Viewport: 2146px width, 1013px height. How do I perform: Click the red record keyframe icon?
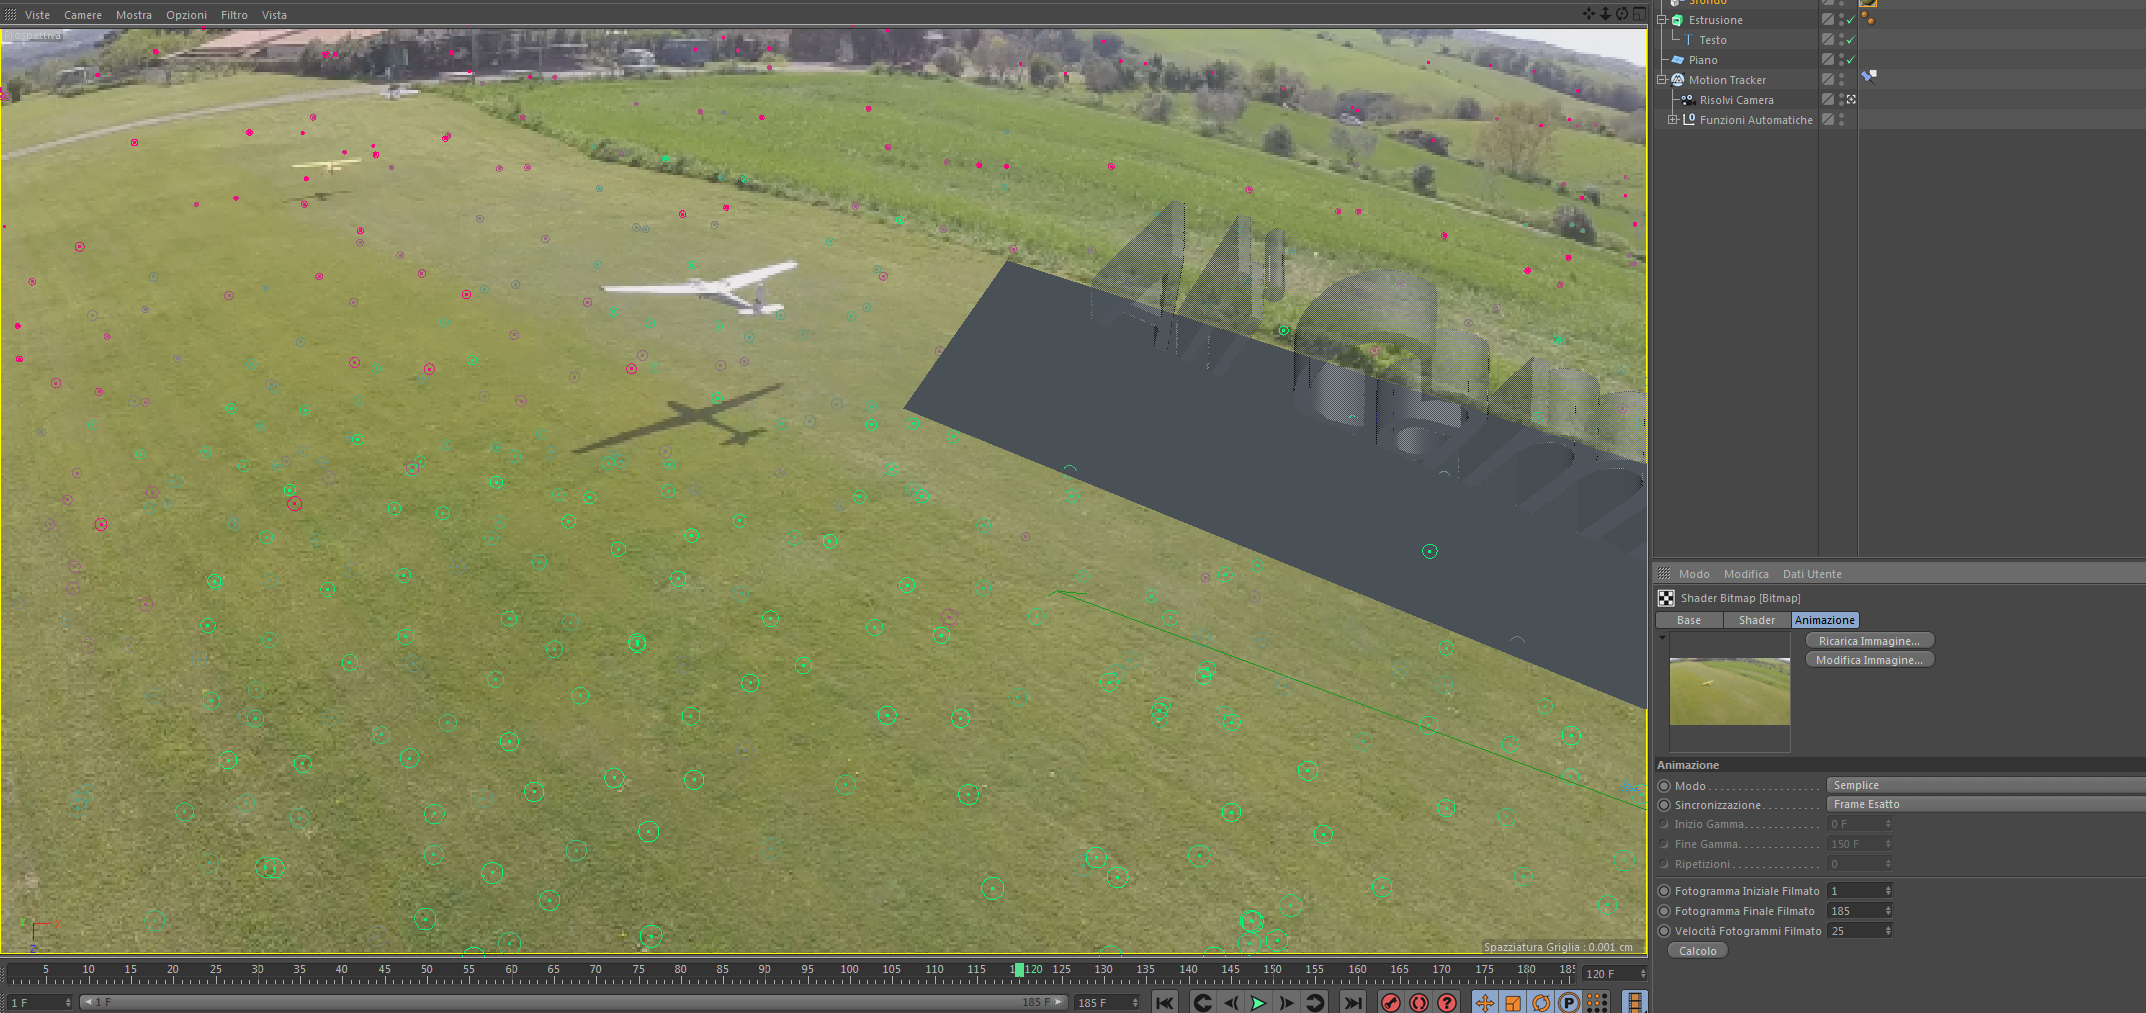click(1390, 1002)
